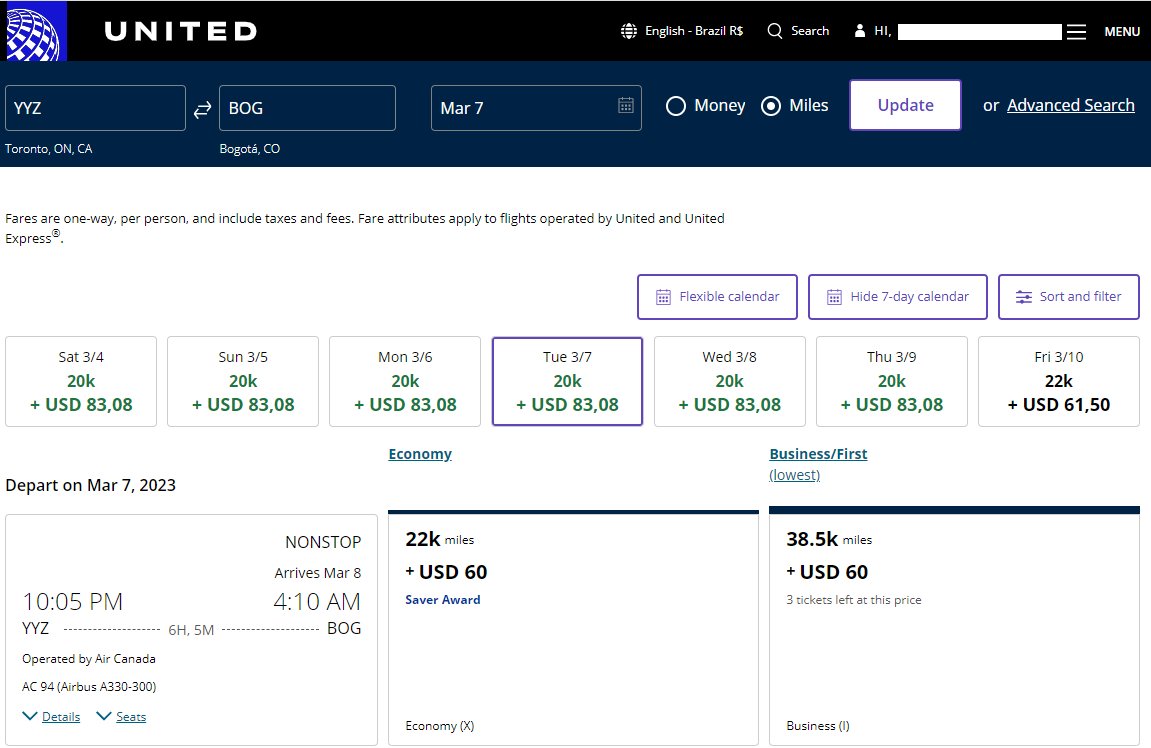Click the 10:05 PM departure time
1151x748 pixels.
[73, 602]
